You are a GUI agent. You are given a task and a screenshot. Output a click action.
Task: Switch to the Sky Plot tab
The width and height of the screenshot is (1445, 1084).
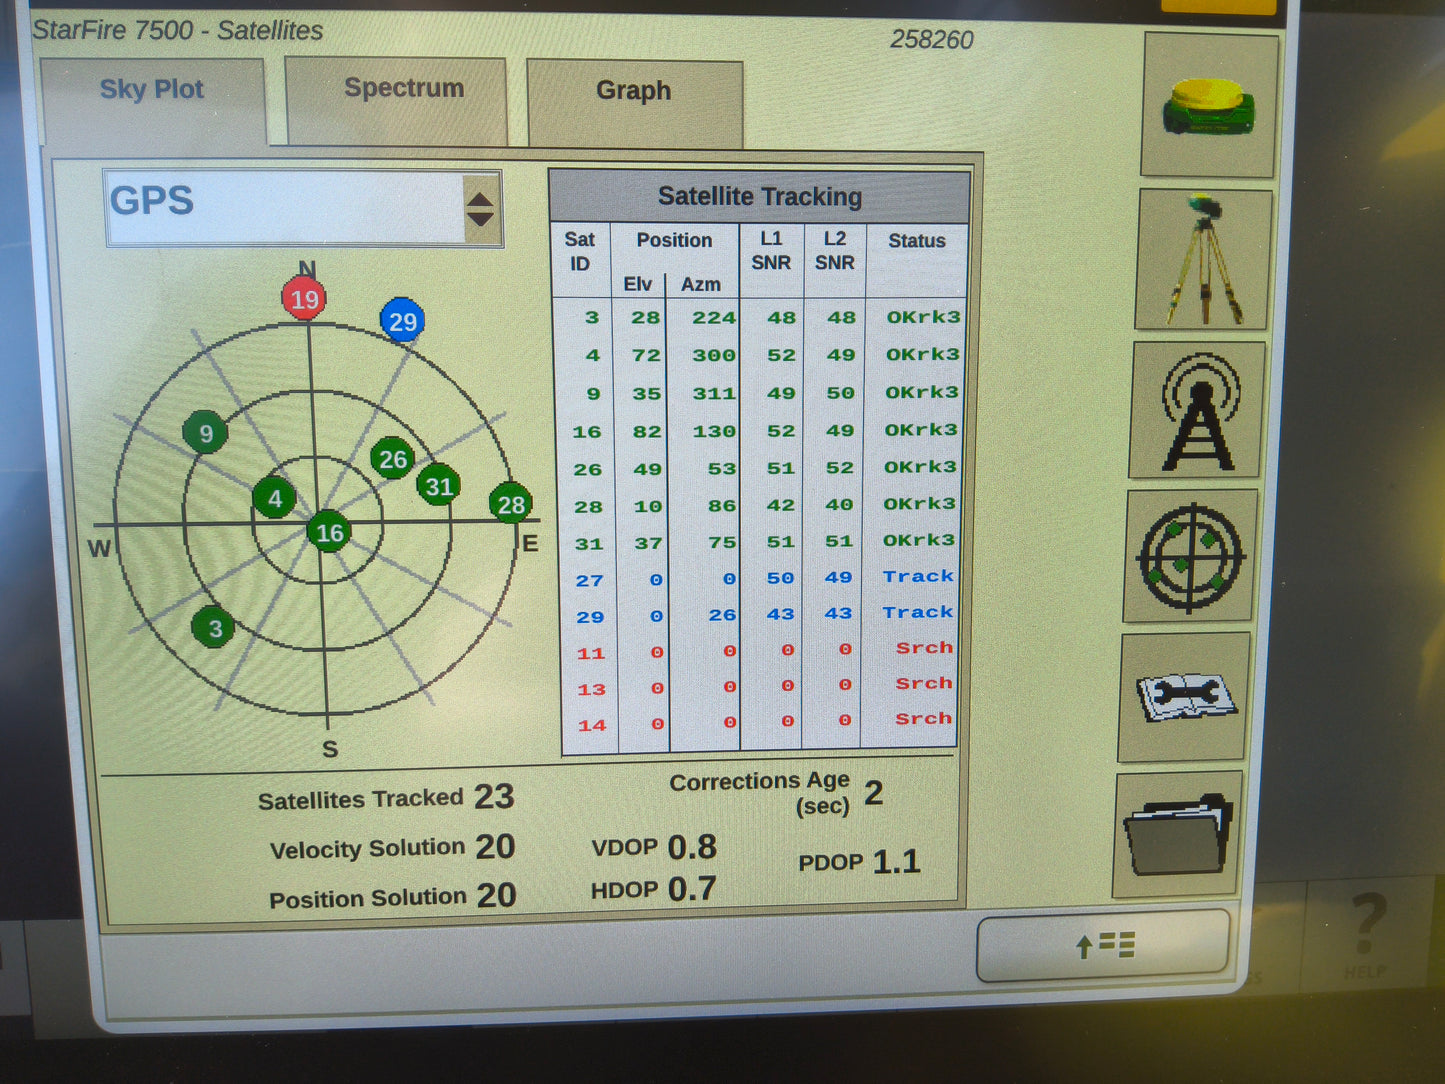click(x=152, y=89)
